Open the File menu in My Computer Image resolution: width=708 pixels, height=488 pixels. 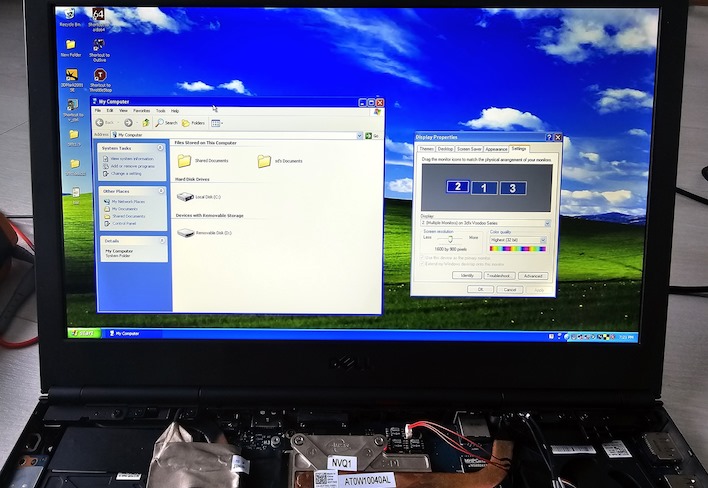98,111
